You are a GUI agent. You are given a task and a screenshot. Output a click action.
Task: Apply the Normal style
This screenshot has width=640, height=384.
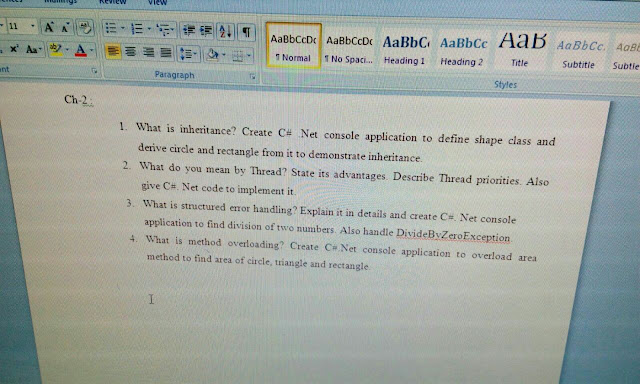(293, 46)
